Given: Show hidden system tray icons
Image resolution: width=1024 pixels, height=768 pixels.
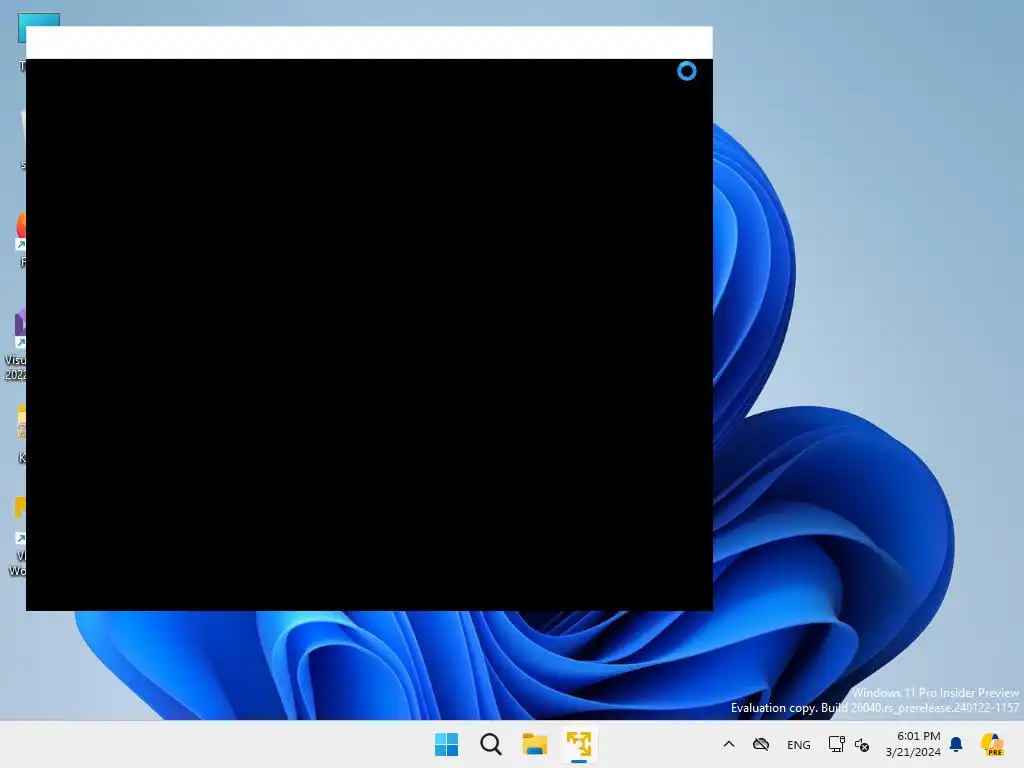Looking at the screenshot, I should click(x=729, y=744).
